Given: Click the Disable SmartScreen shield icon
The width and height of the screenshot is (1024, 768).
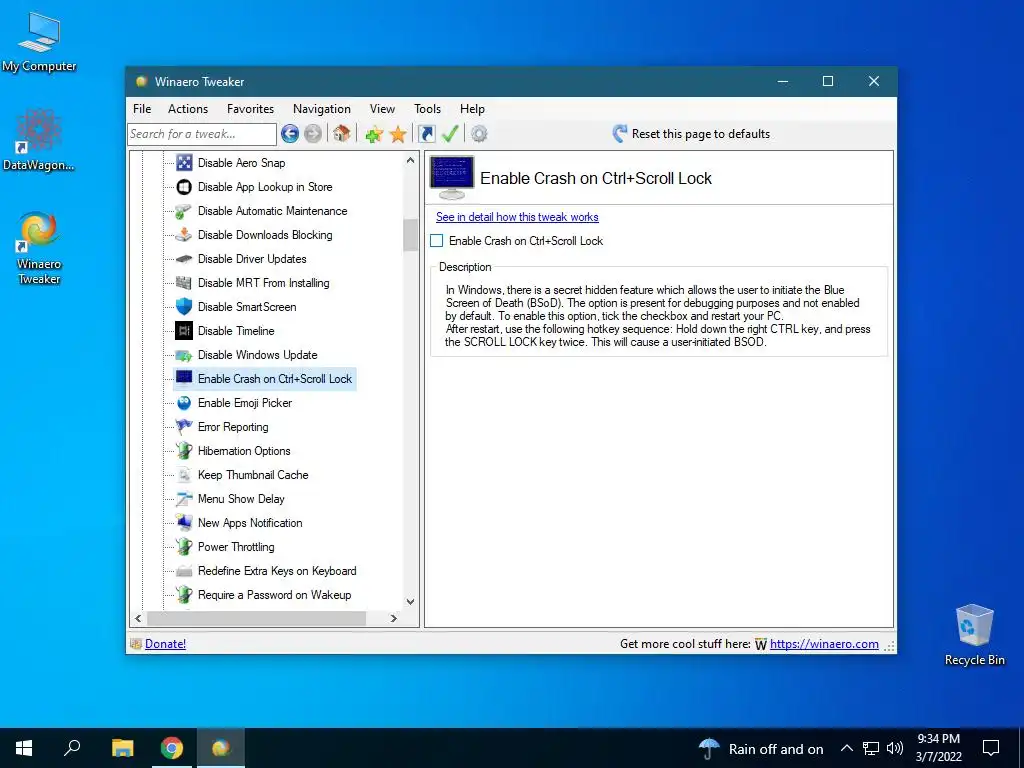Looking at the screenshot, I should 184,307.
